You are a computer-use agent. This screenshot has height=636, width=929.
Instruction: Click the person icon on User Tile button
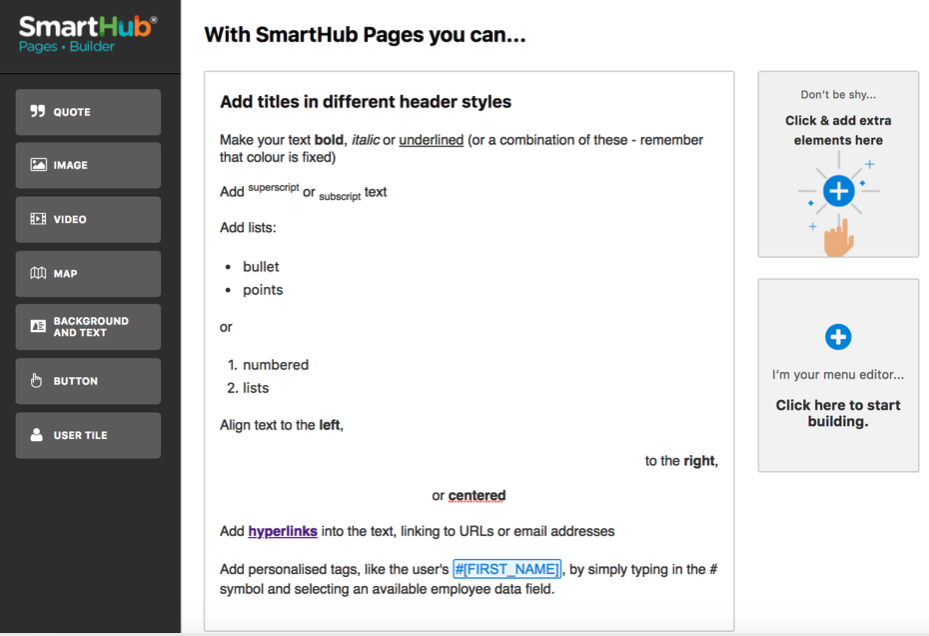tap(37, 434)
